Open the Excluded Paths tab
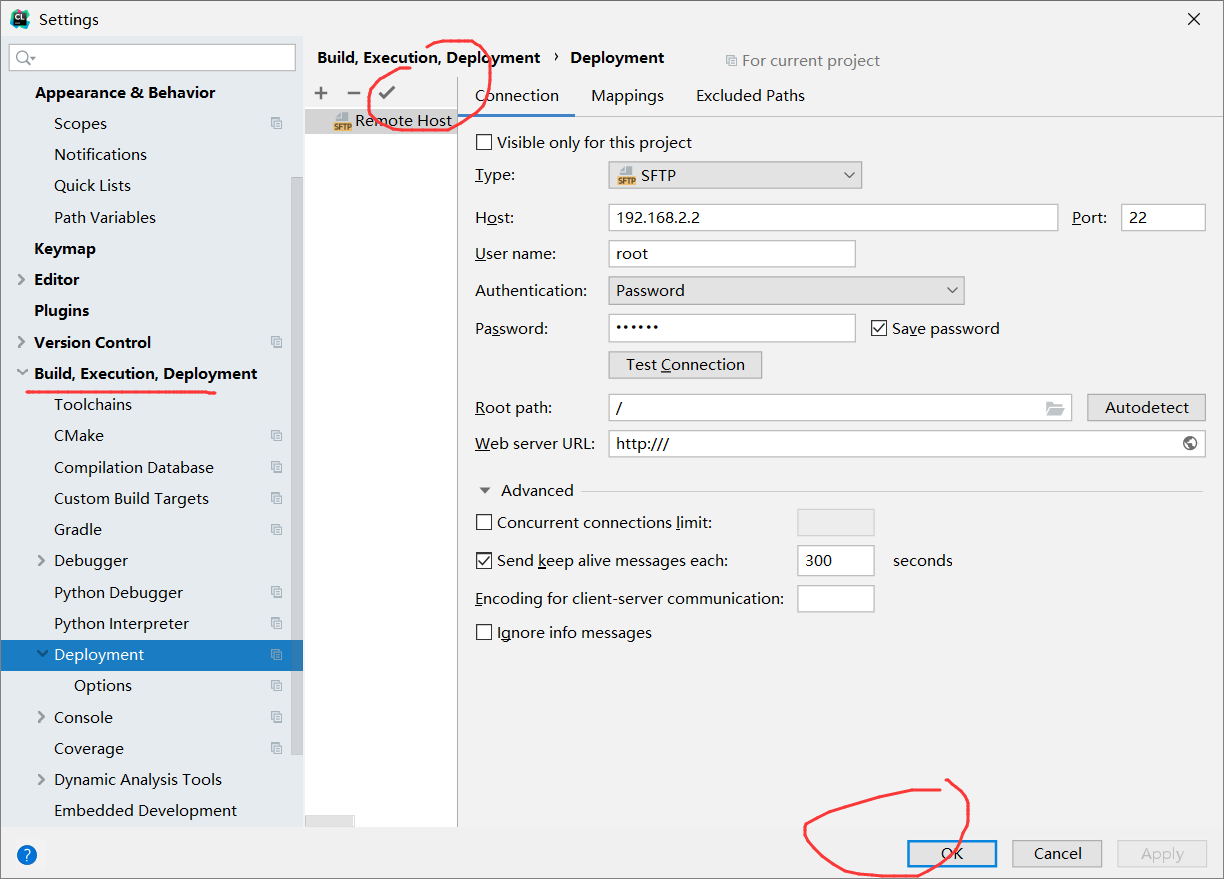The image size is (1224, 879). coord(750,96)
